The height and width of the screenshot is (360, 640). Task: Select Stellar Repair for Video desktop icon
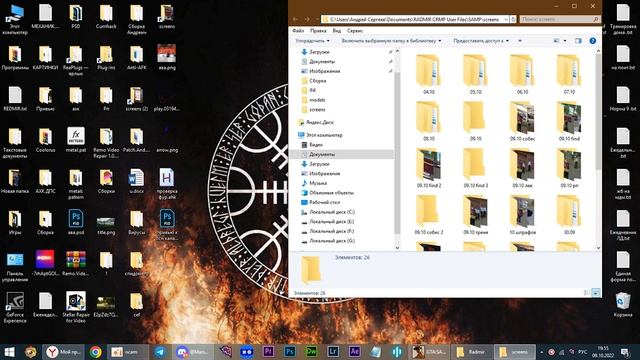(x=76, y=307)
